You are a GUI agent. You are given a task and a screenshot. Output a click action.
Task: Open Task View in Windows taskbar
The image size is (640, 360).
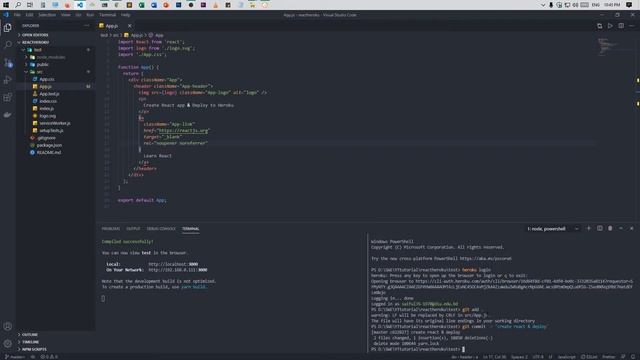tap(30, 5)
